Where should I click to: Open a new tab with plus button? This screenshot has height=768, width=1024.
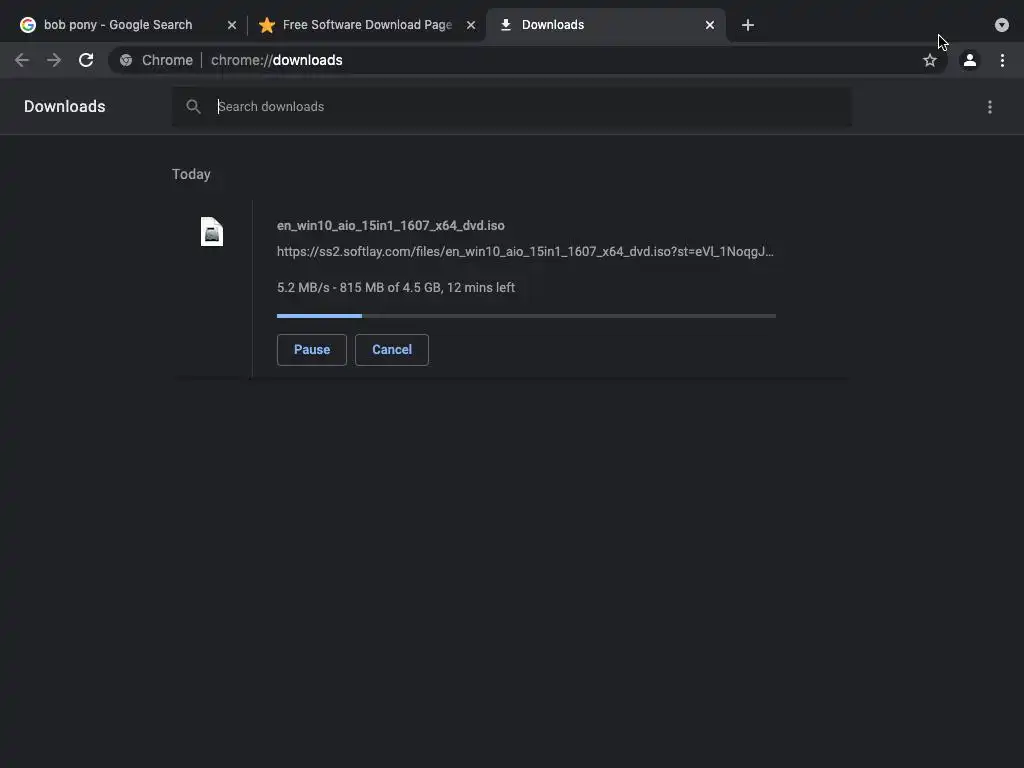(748, 25)
